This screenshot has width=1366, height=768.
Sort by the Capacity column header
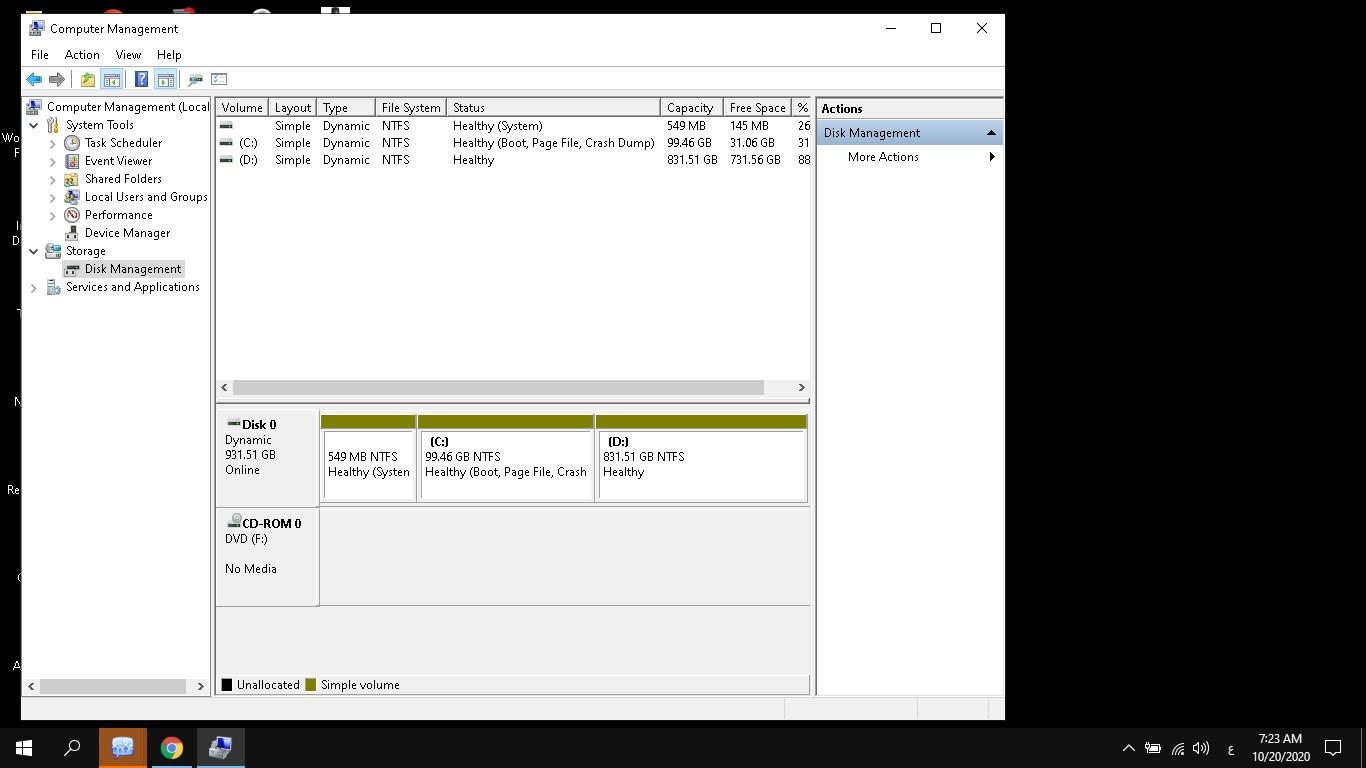pyautogui.click(x=691, y=108)
